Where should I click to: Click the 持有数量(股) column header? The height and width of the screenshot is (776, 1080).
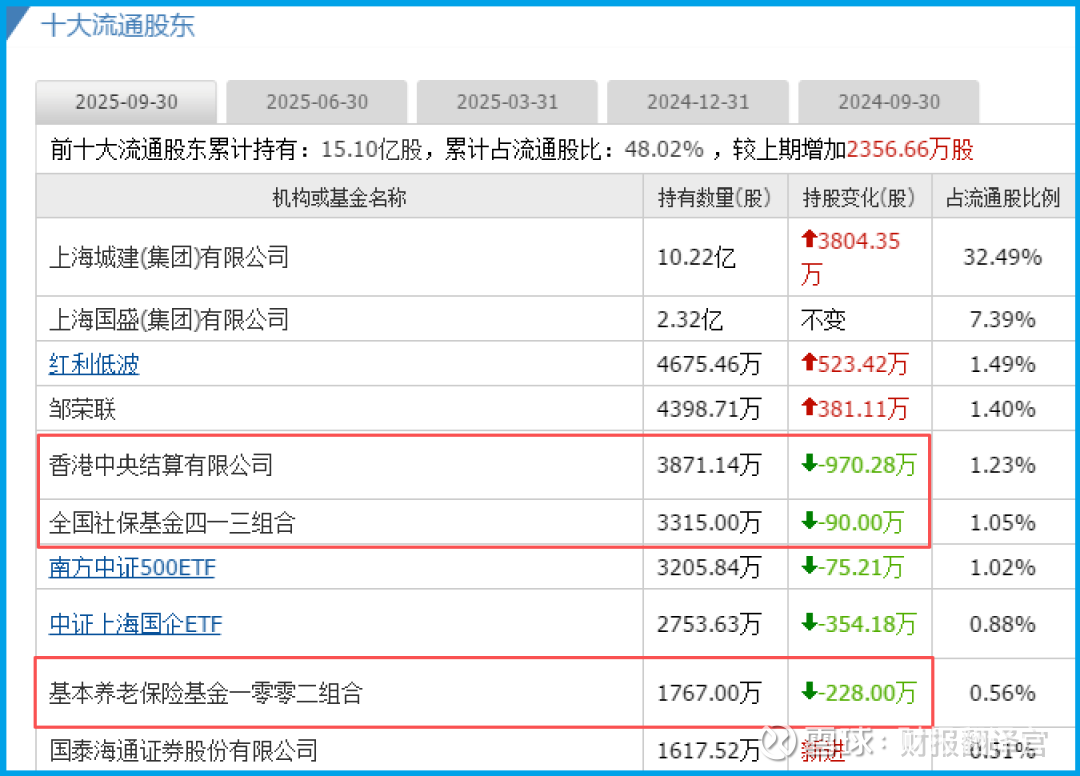click(714, 198)
